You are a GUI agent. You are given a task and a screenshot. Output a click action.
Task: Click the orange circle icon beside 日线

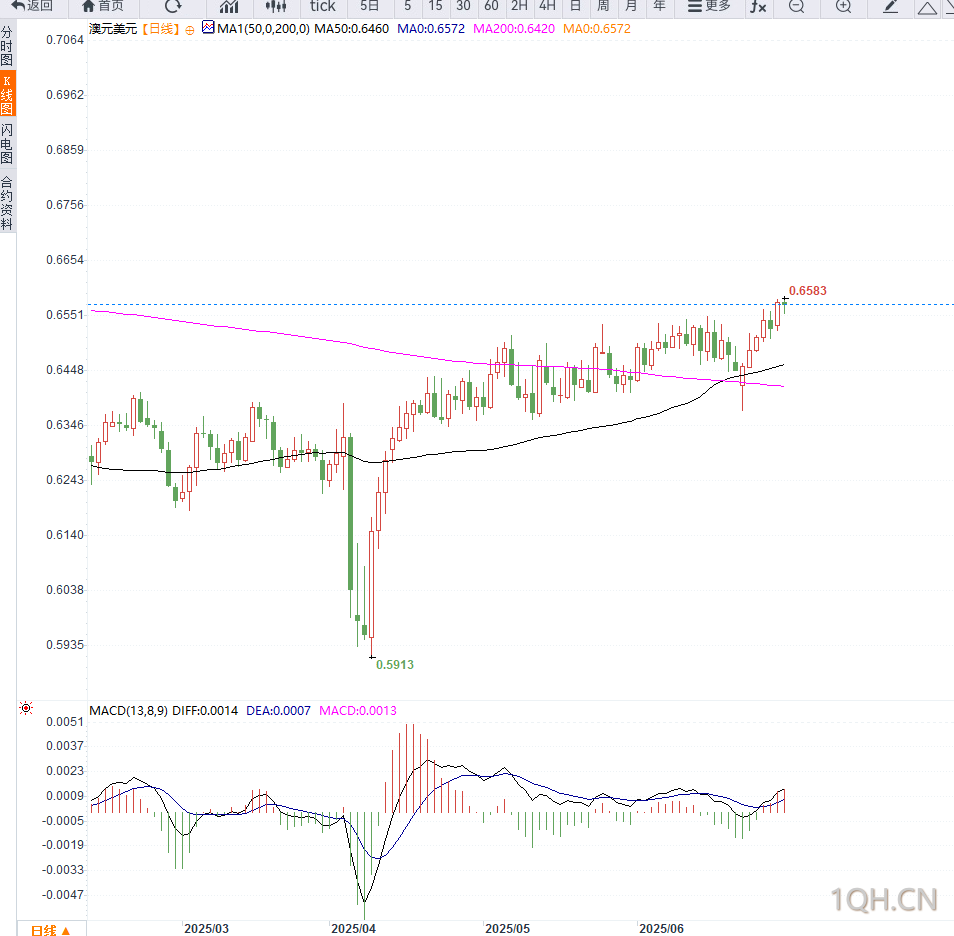click(x=190, y=30)
